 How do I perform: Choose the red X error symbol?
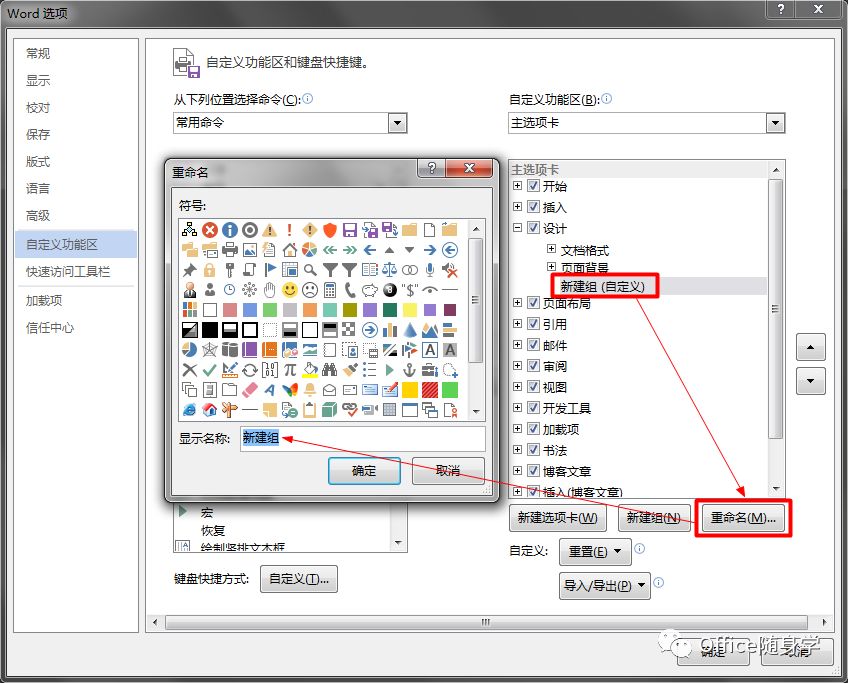[x=209, y=230]
